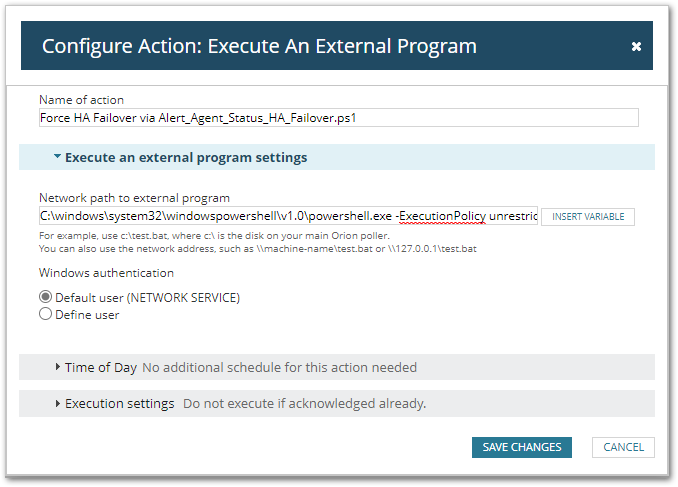Click the 'Default user (NETWORK SERVICE)' label text
Image resolution: width=678 pixels, height=487 pixels.
tap(147, 297)
